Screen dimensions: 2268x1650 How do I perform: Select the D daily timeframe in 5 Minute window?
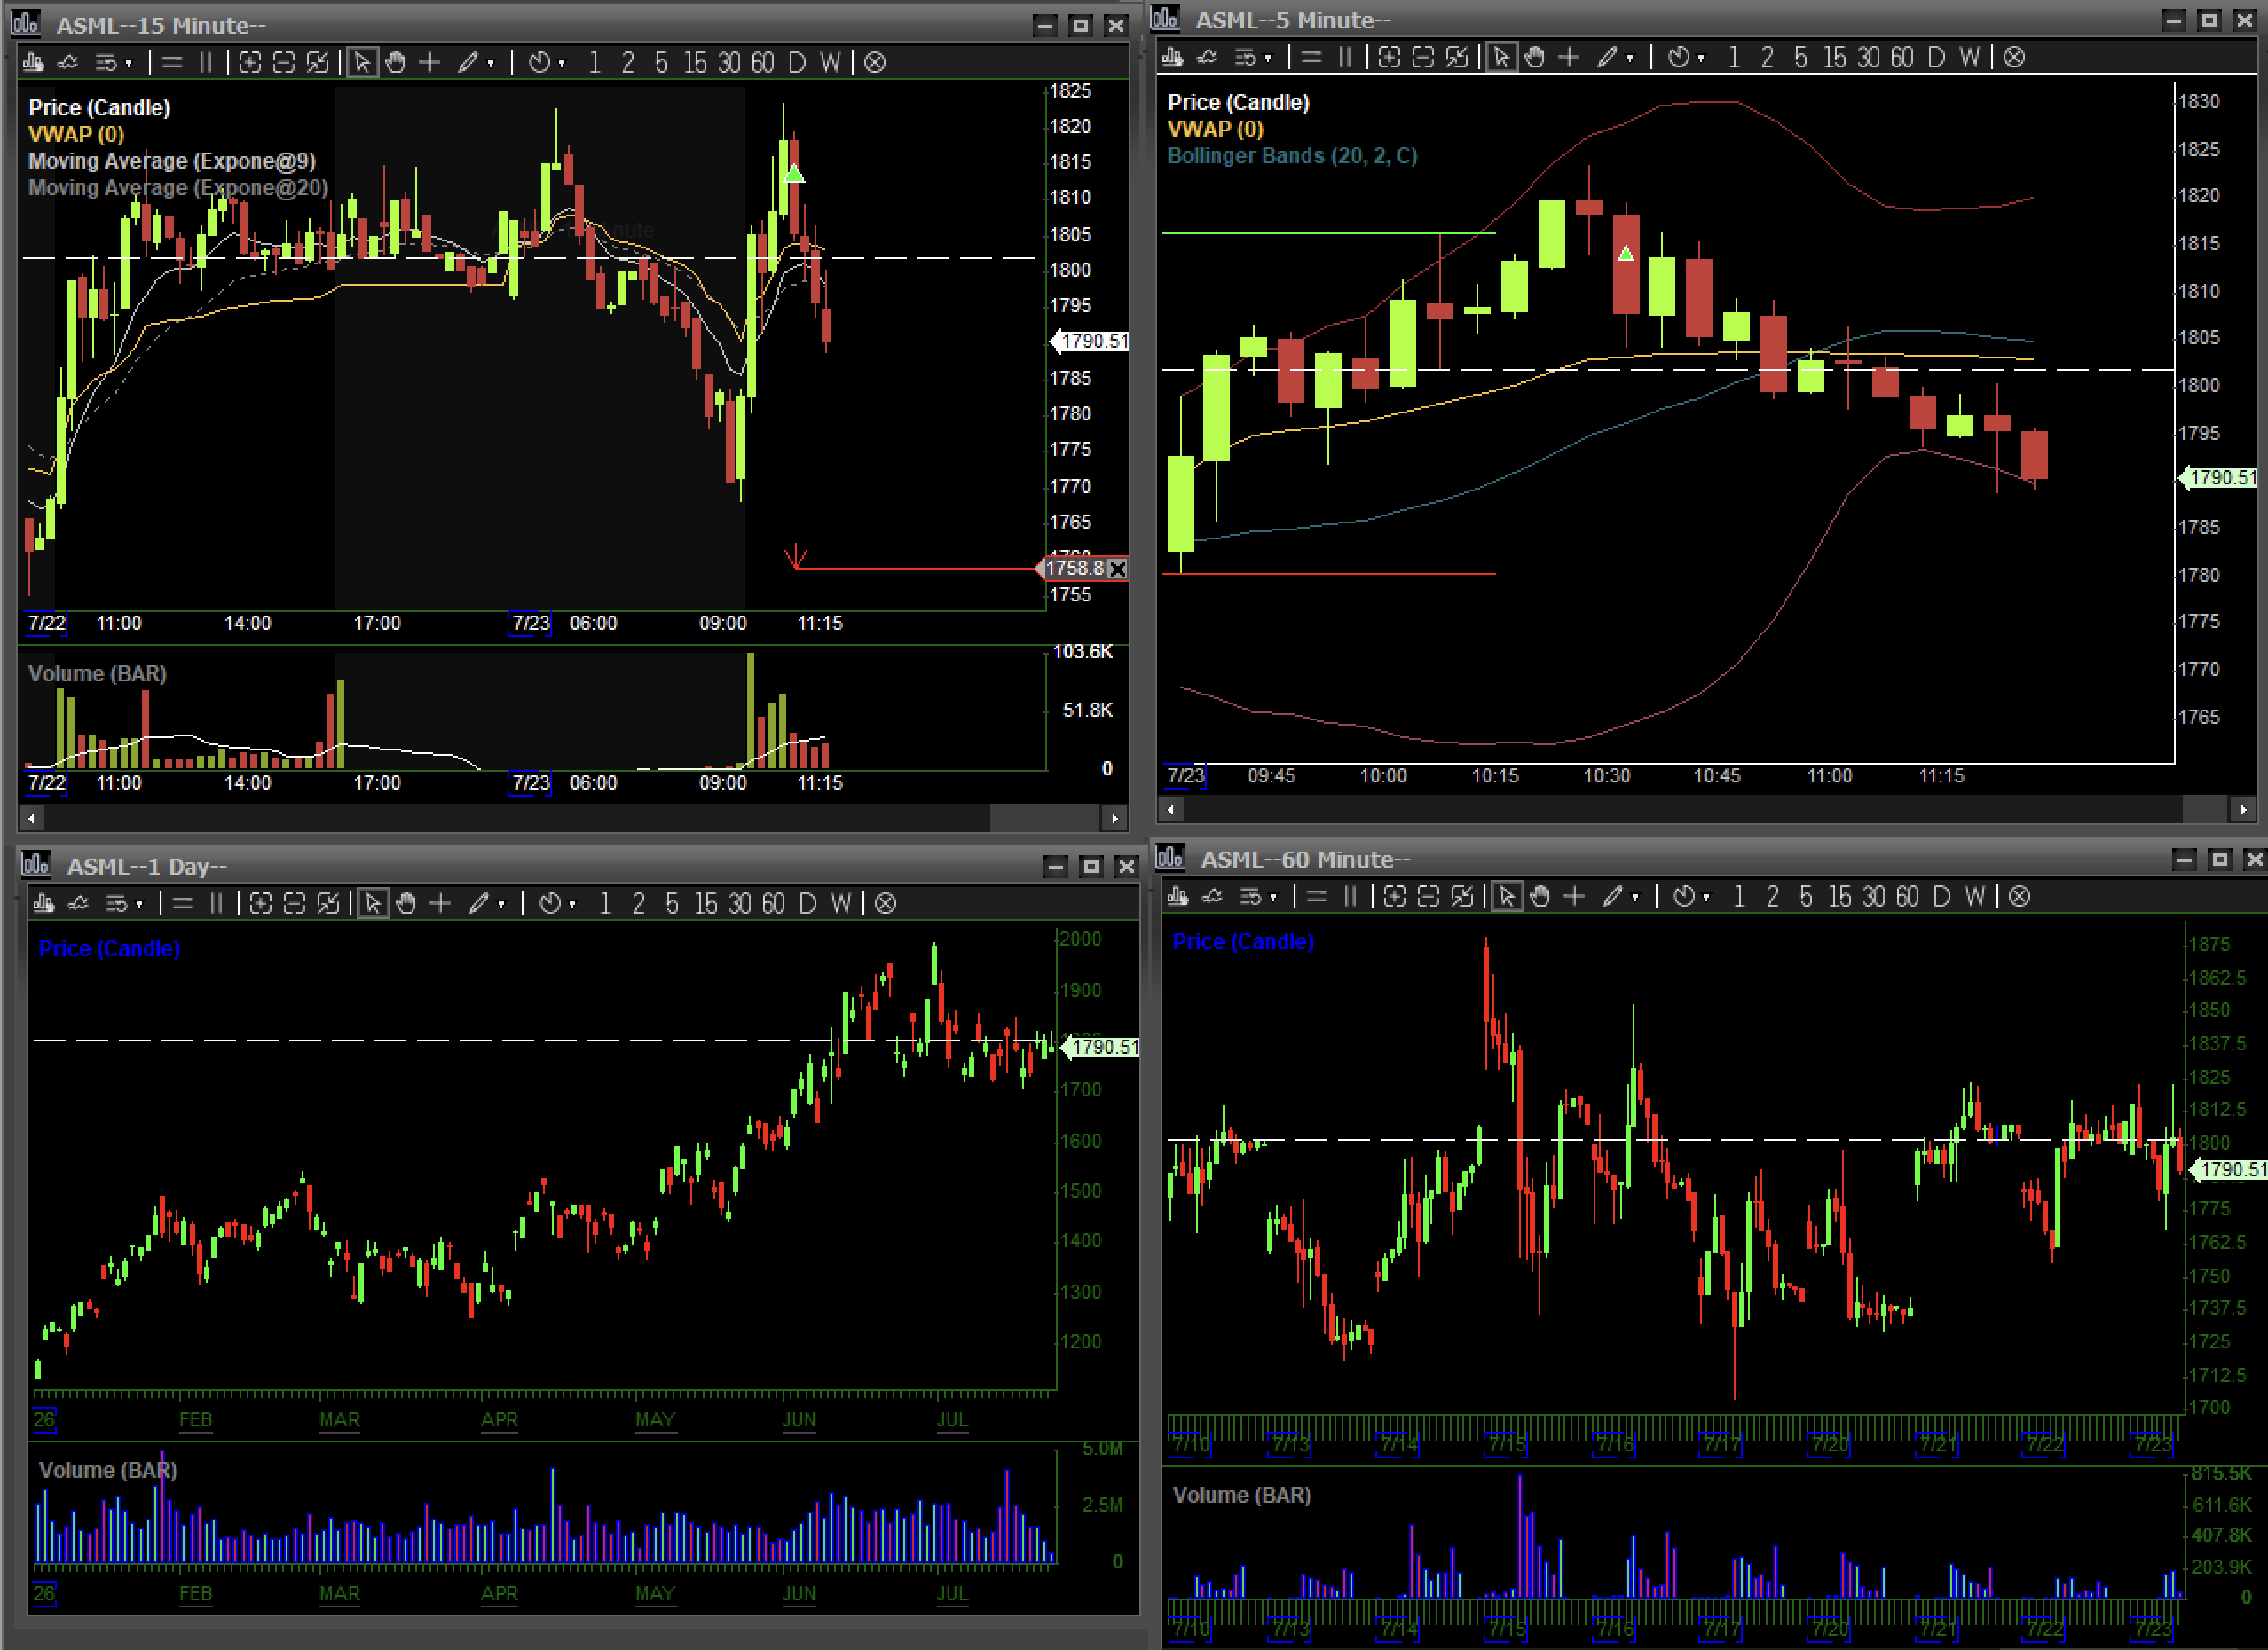[x=1936, y=57]
